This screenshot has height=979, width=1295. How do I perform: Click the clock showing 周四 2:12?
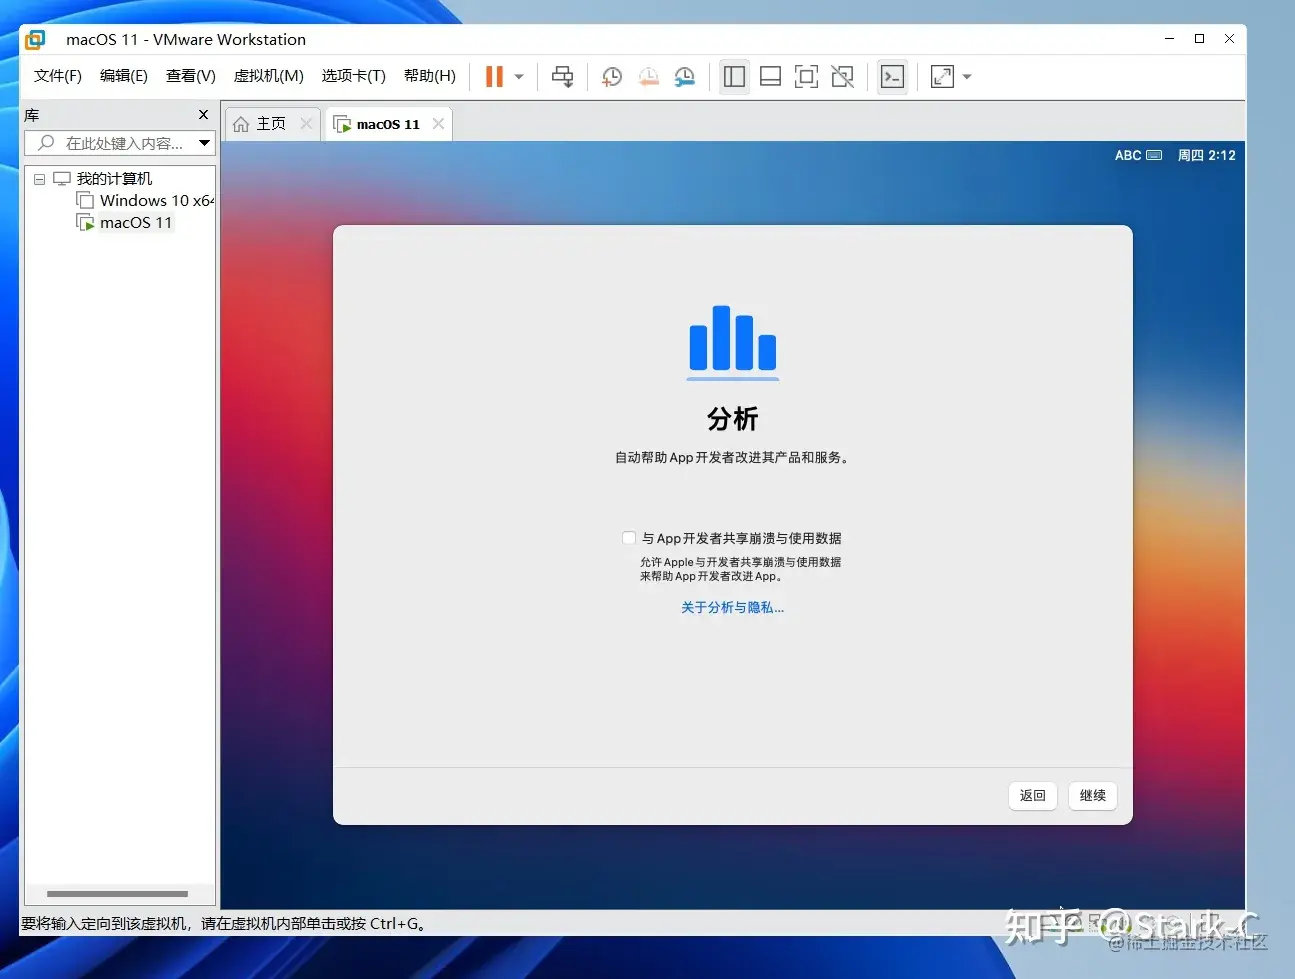coord(1206,155)
